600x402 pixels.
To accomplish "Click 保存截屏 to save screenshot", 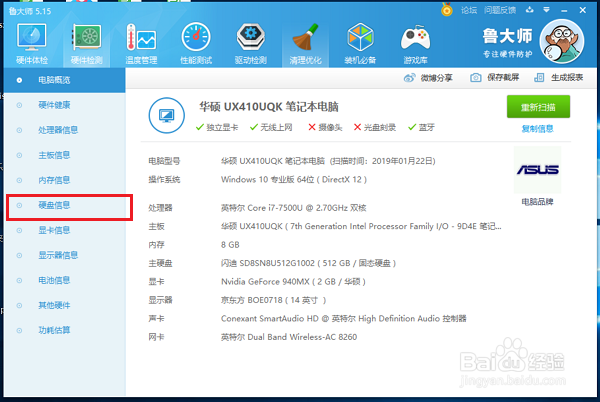I will pos(494,78).
